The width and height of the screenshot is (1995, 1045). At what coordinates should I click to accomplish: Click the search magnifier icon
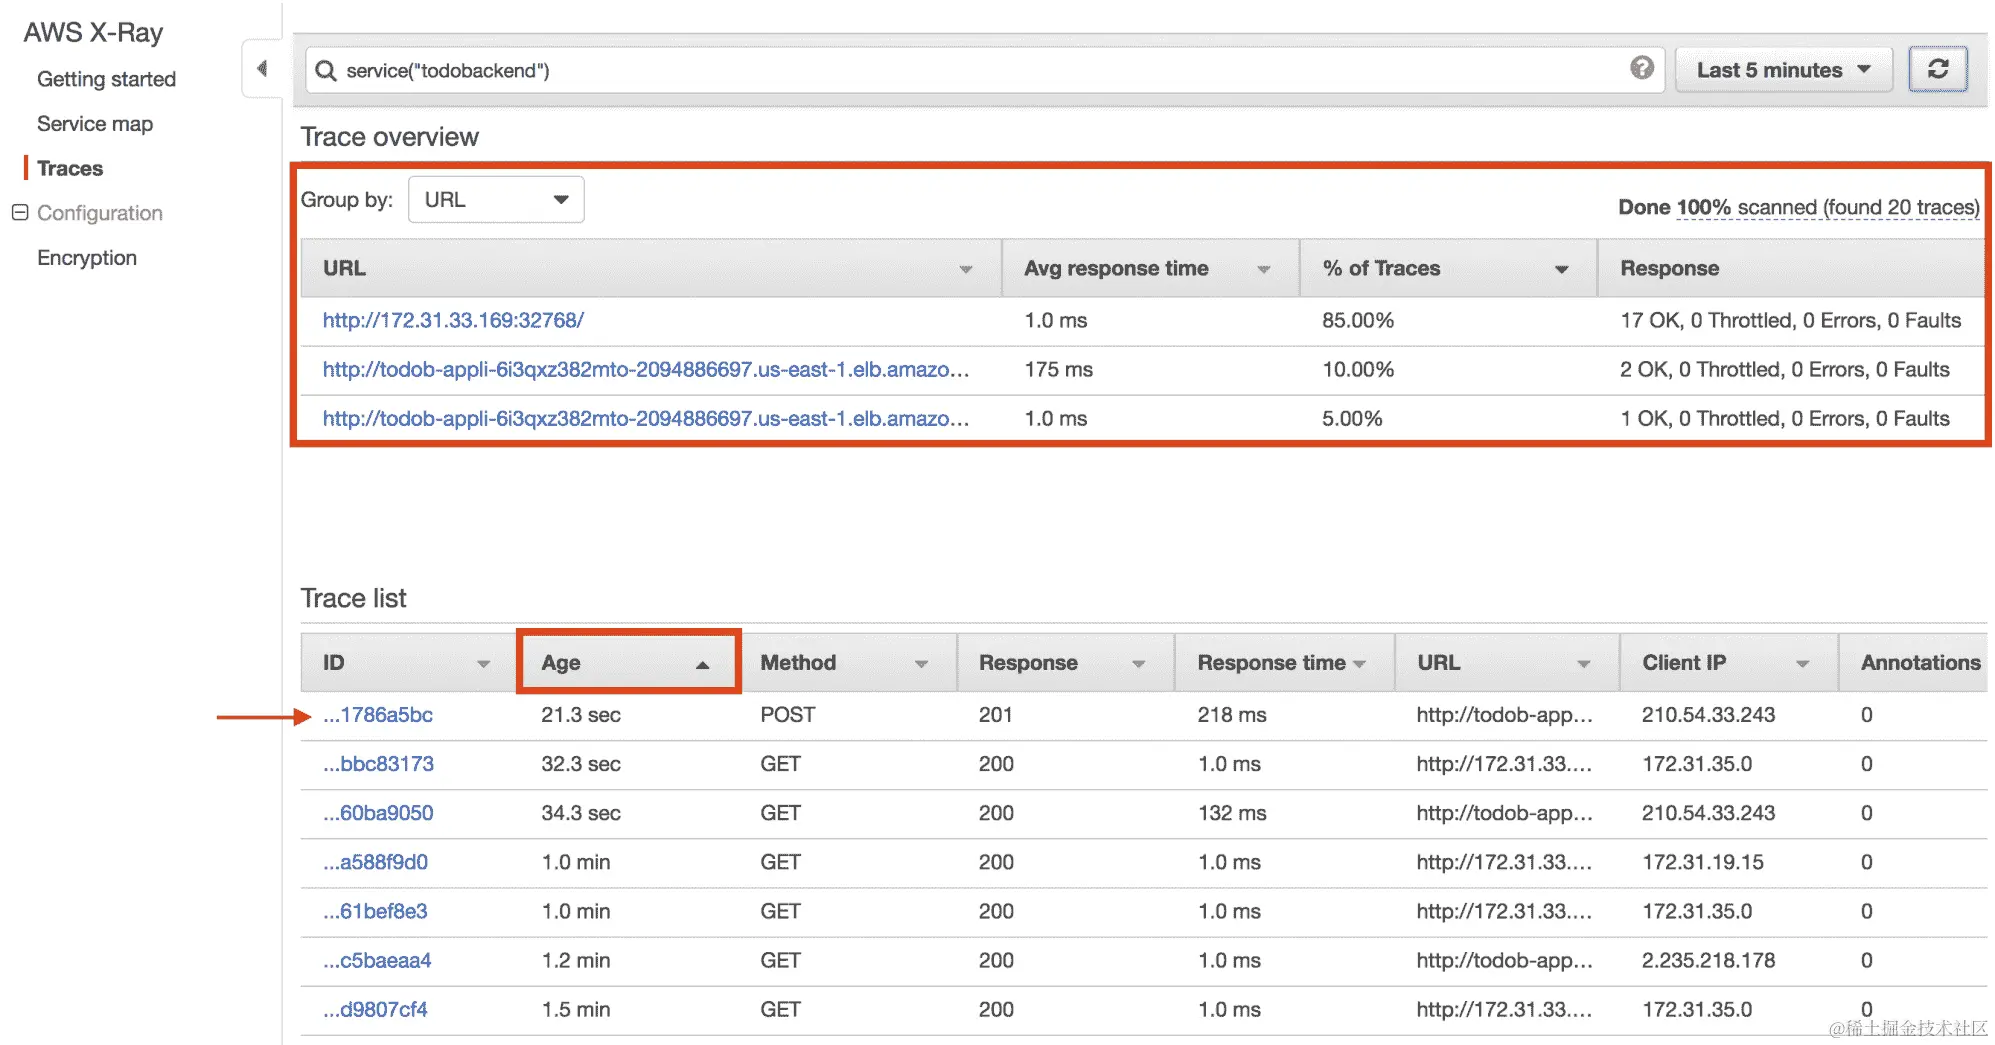[326, 71]
